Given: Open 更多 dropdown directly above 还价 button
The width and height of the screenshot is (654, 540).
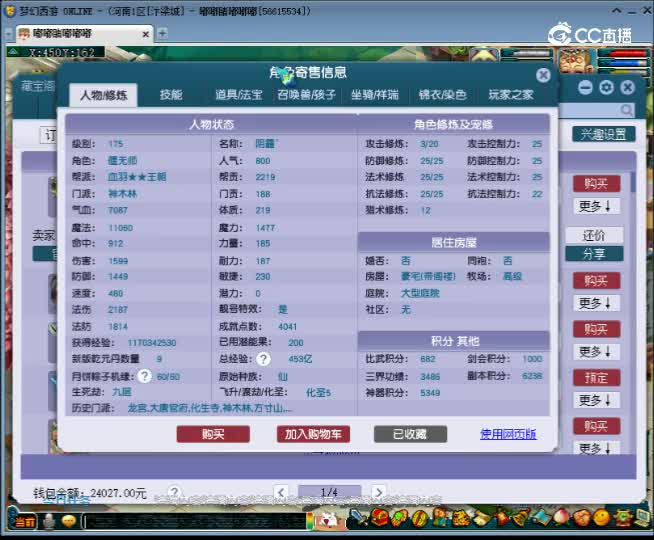Looking at the screenshot, I should click(x=595, y=206).
